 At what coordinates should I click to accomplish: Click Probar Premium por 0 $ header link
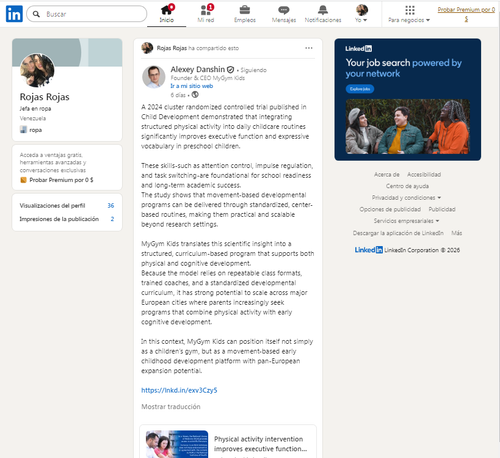(x=466, y=14)
